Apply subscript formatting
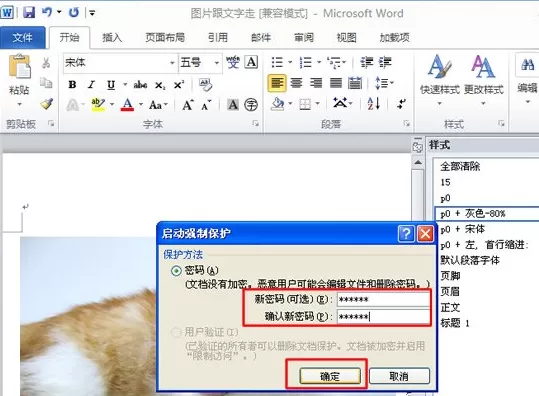539x396 pixels. coord(160,85)
